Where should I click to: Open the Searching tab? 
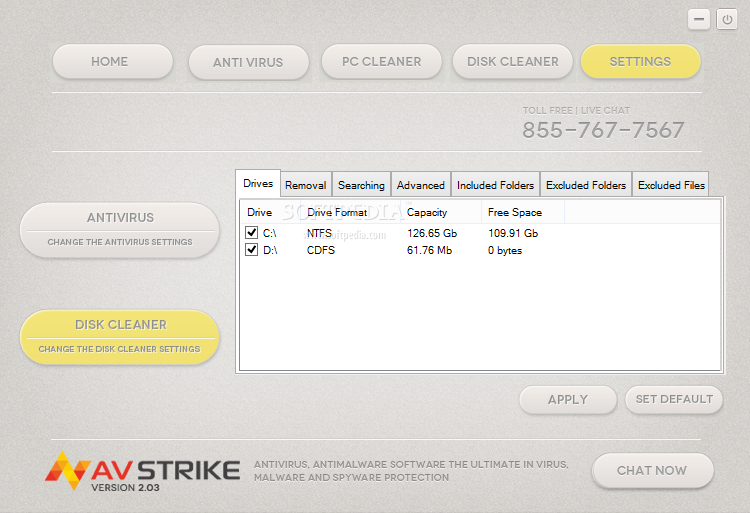pos(361,185)
